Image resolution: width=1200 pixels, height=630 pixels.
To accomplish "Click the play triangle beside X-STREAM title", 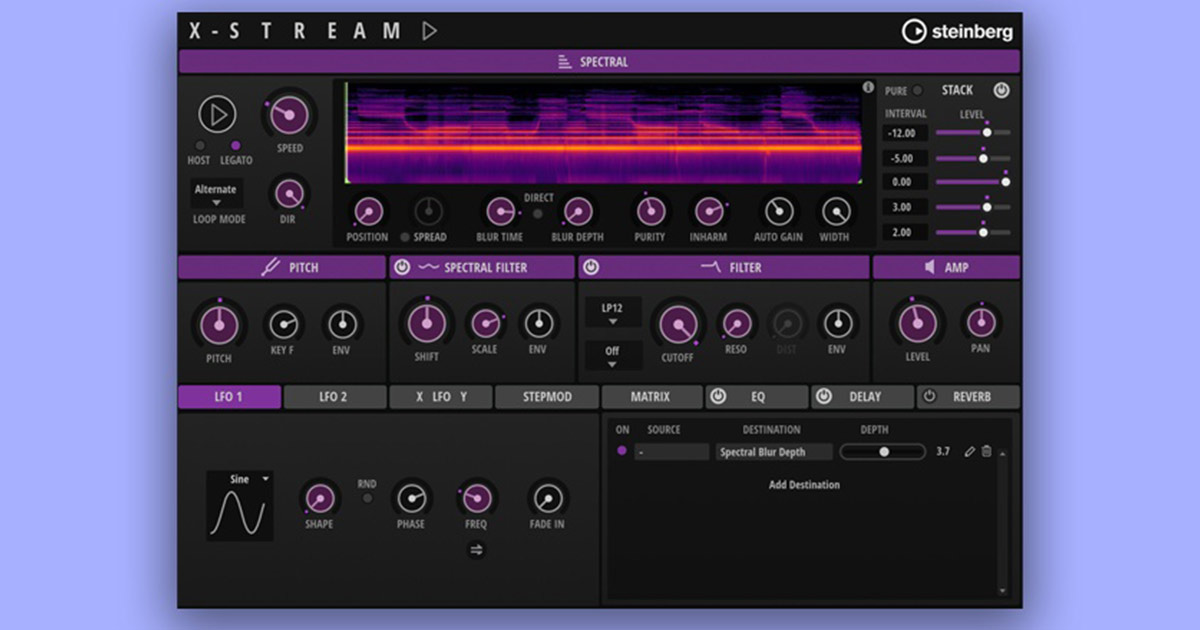I will coord(430,31).
